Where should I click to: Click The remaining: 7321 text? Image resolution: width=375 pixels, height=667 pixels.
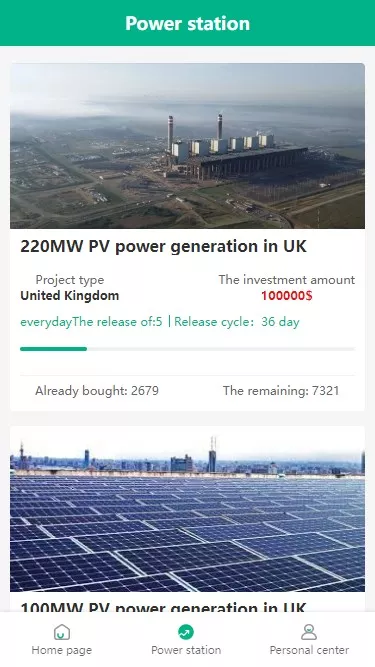[281, 391]
